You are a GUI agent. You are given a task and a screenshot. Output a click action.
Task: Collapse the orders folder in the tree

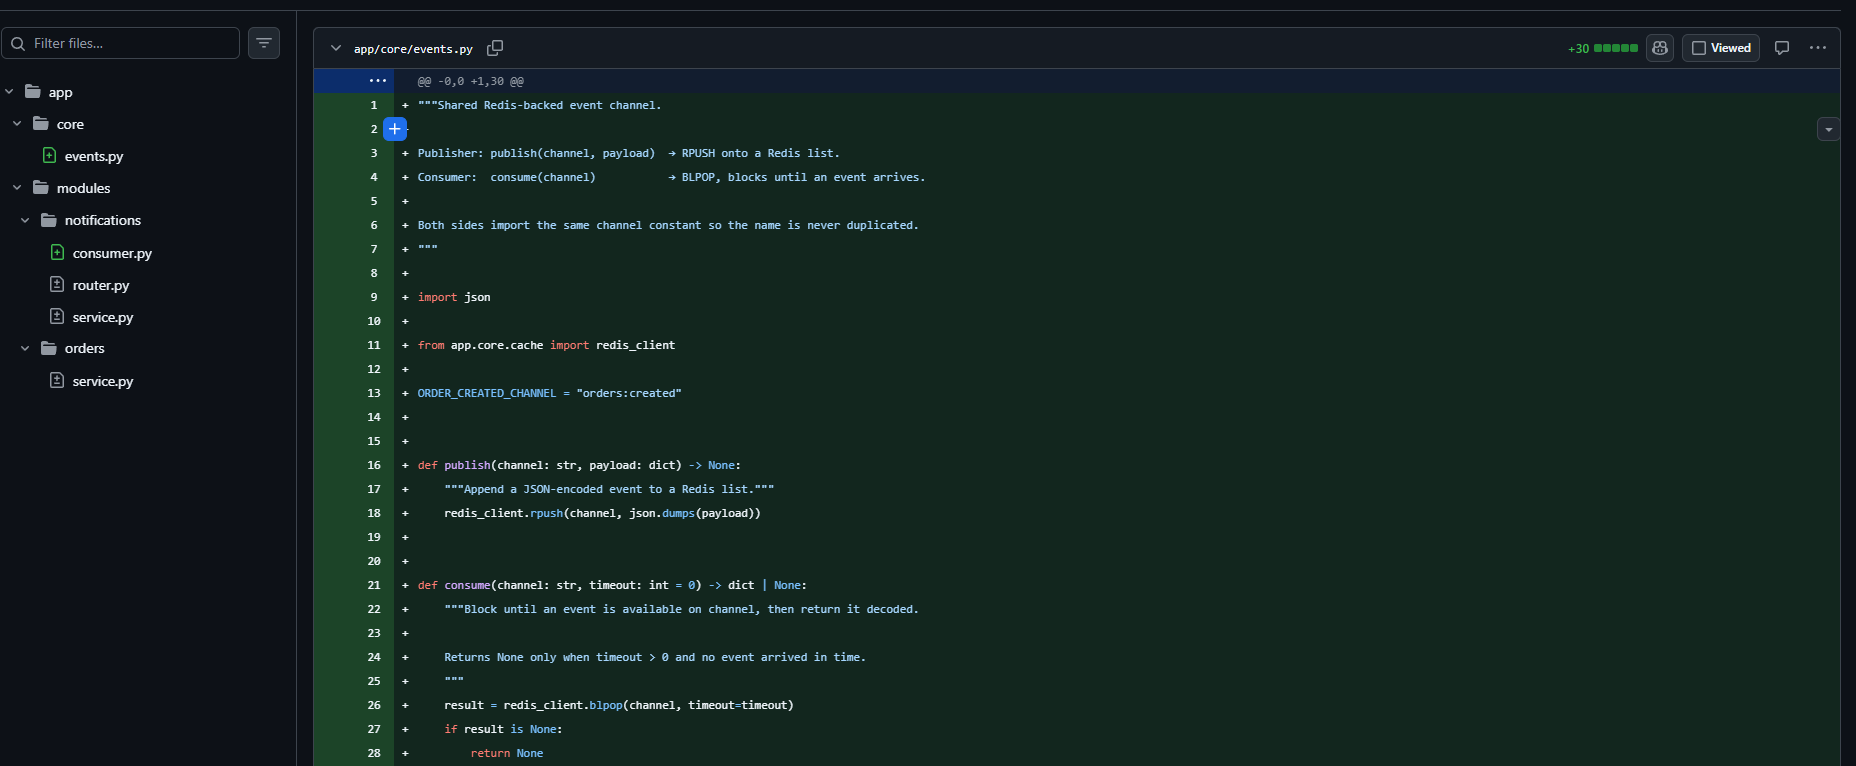coord(25,347)
